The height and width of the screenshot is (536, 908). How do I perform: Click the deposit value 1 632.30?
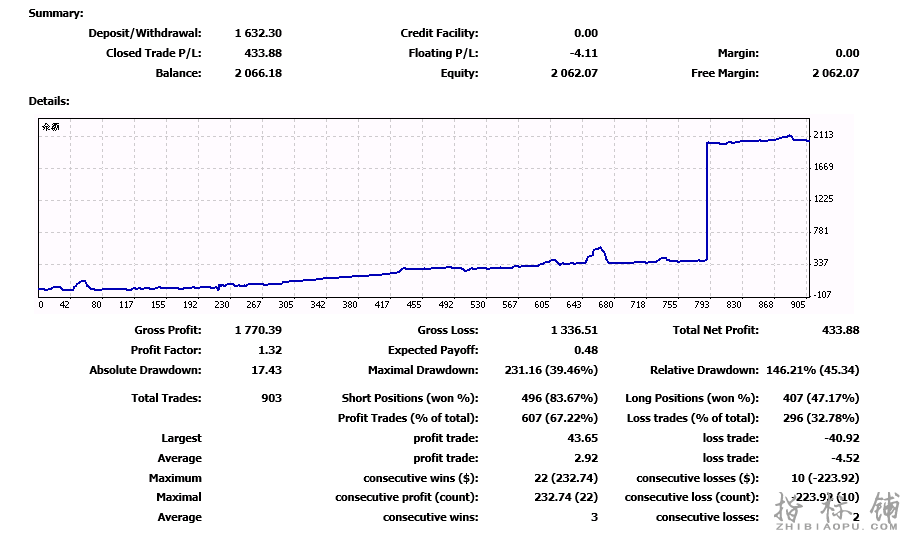(258, 33)
